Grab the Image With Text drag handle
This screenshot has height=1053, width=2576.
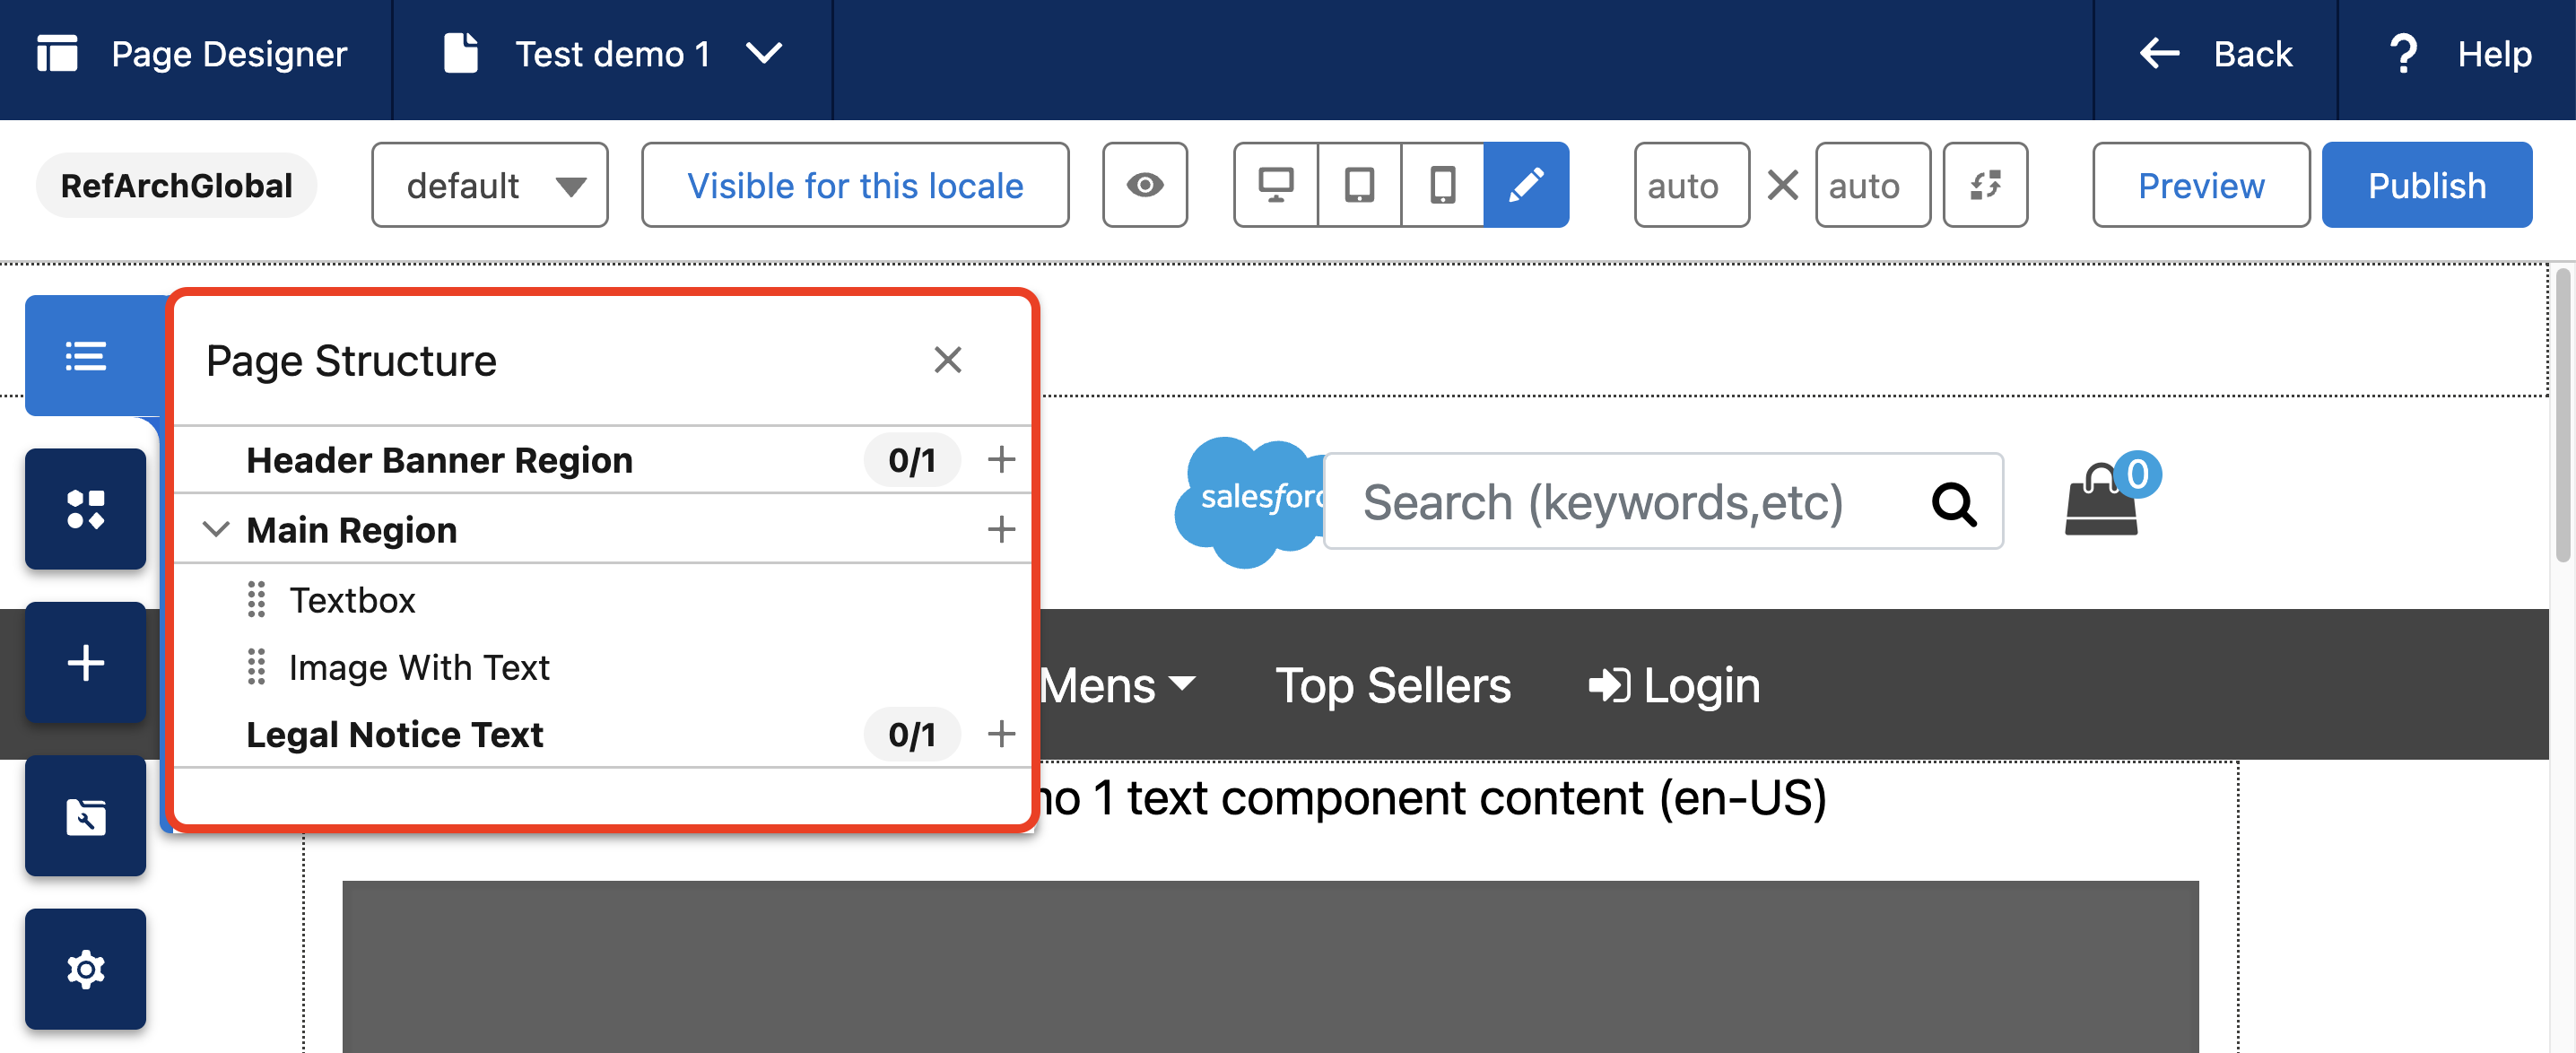256,667
